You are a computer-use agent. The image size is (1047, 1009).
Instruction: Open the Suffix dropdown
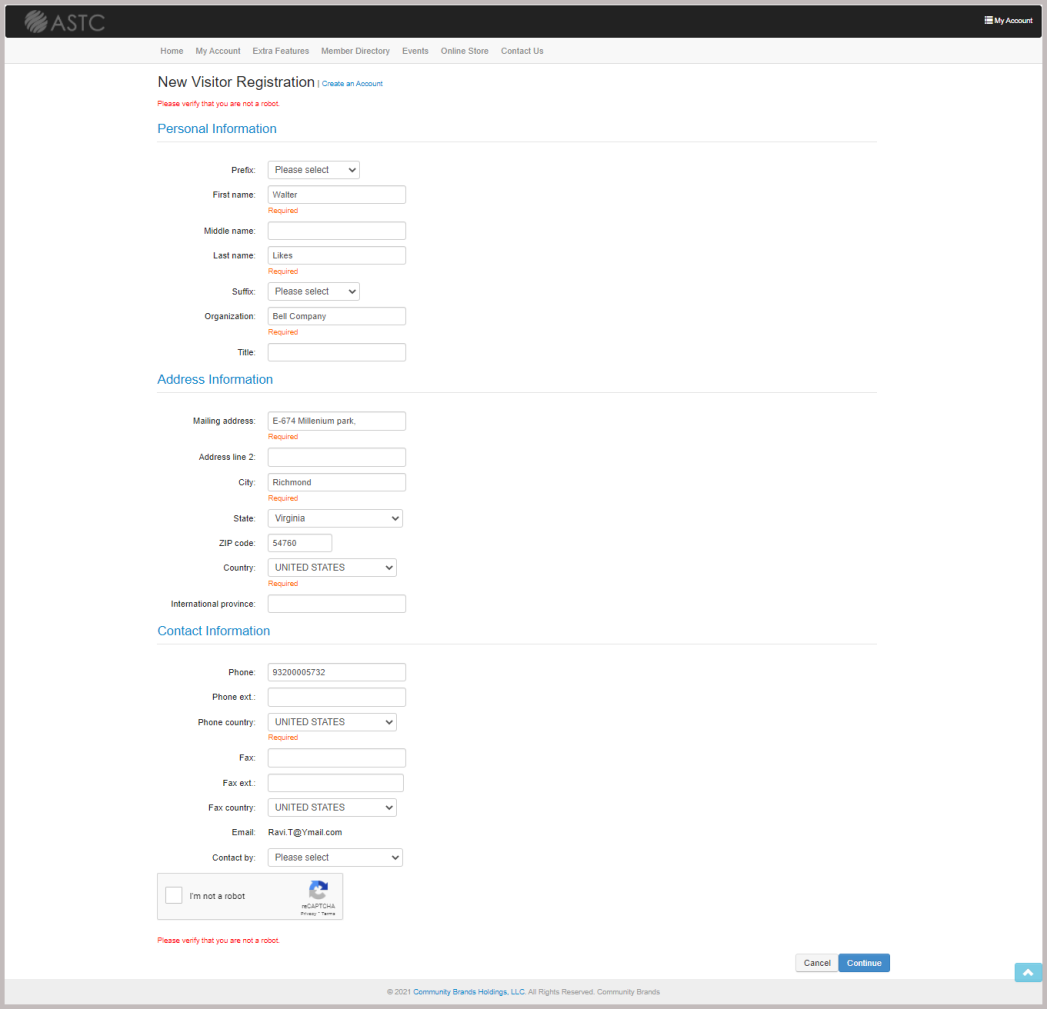click(x=312, y=290)
